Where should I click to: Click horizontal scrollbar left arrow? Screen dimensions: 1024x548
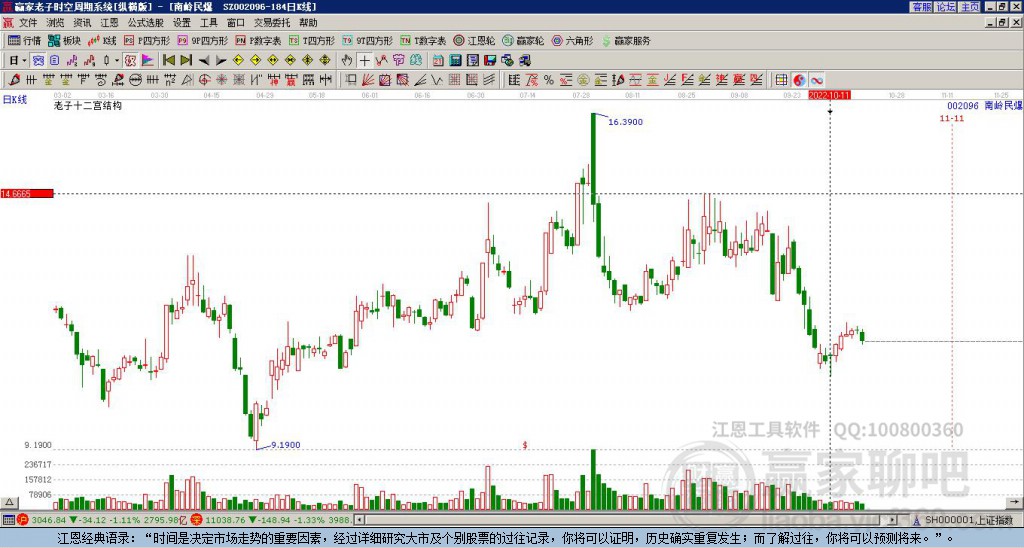click(359, 520)
